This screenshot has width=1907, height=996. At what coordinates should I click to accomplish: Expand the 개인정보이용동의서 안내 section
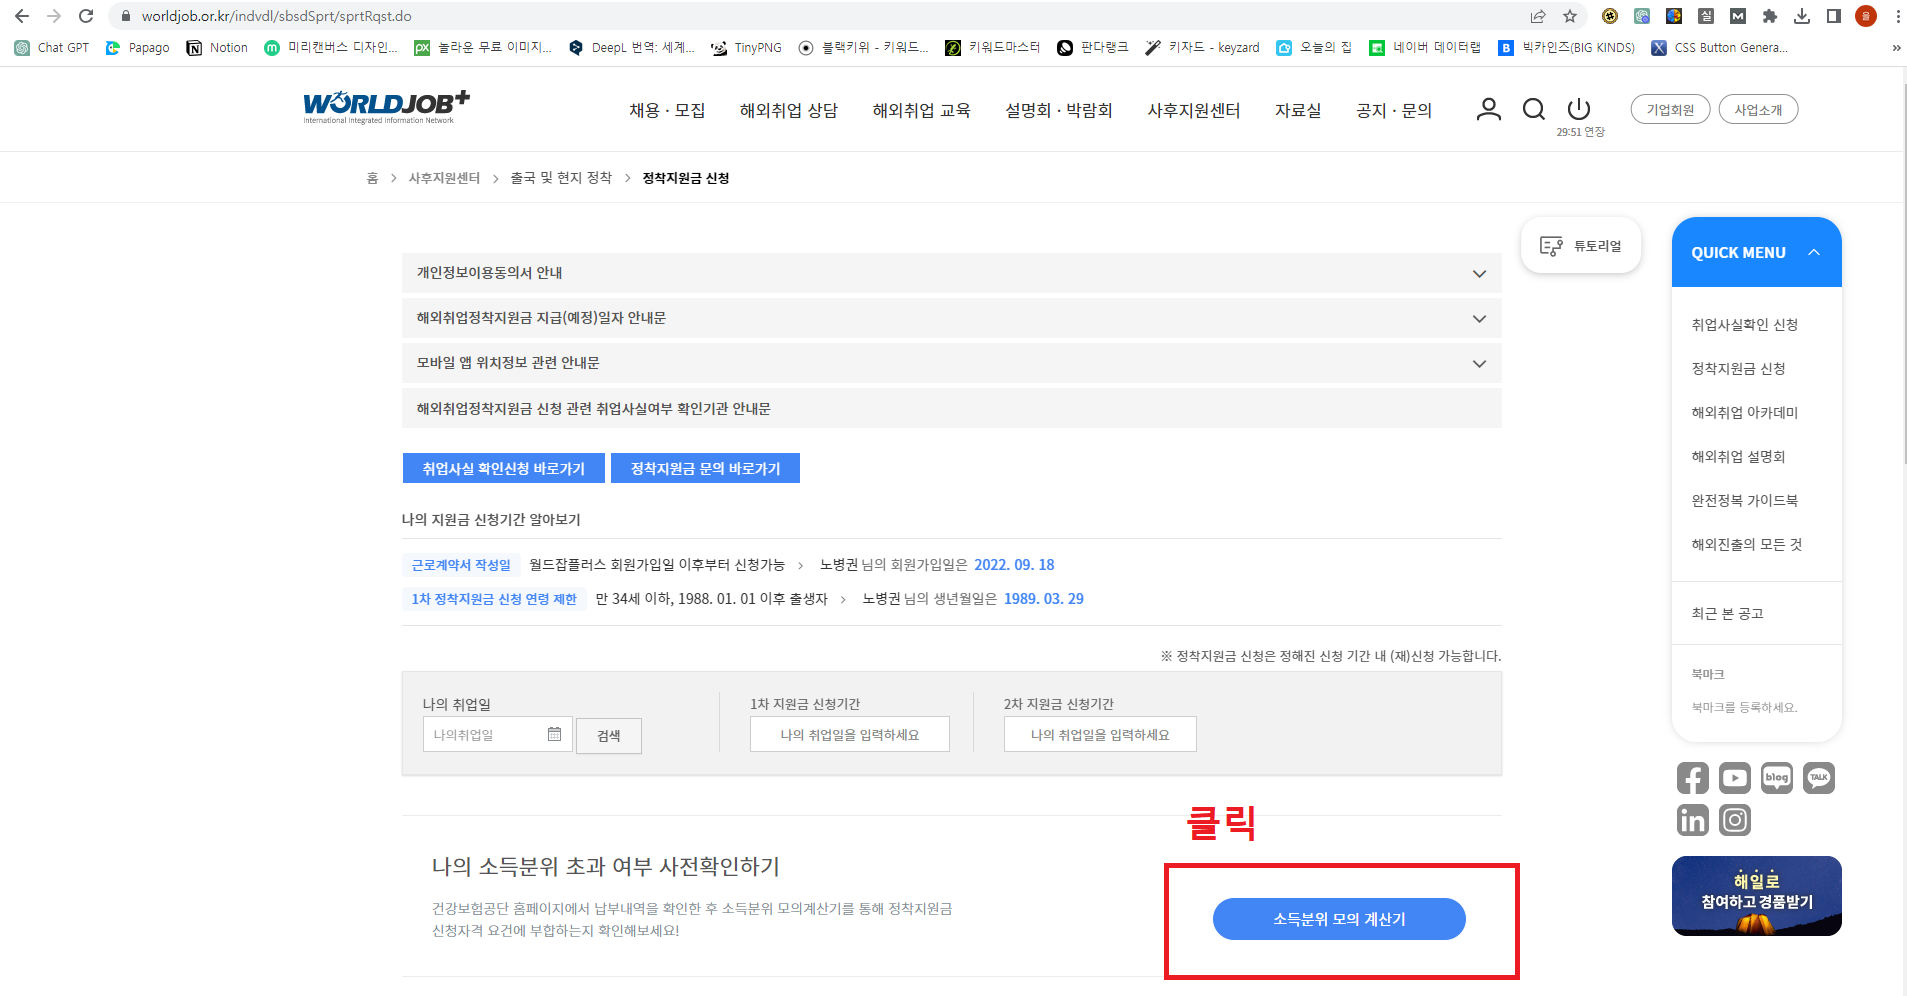[x=1477, y=272]
